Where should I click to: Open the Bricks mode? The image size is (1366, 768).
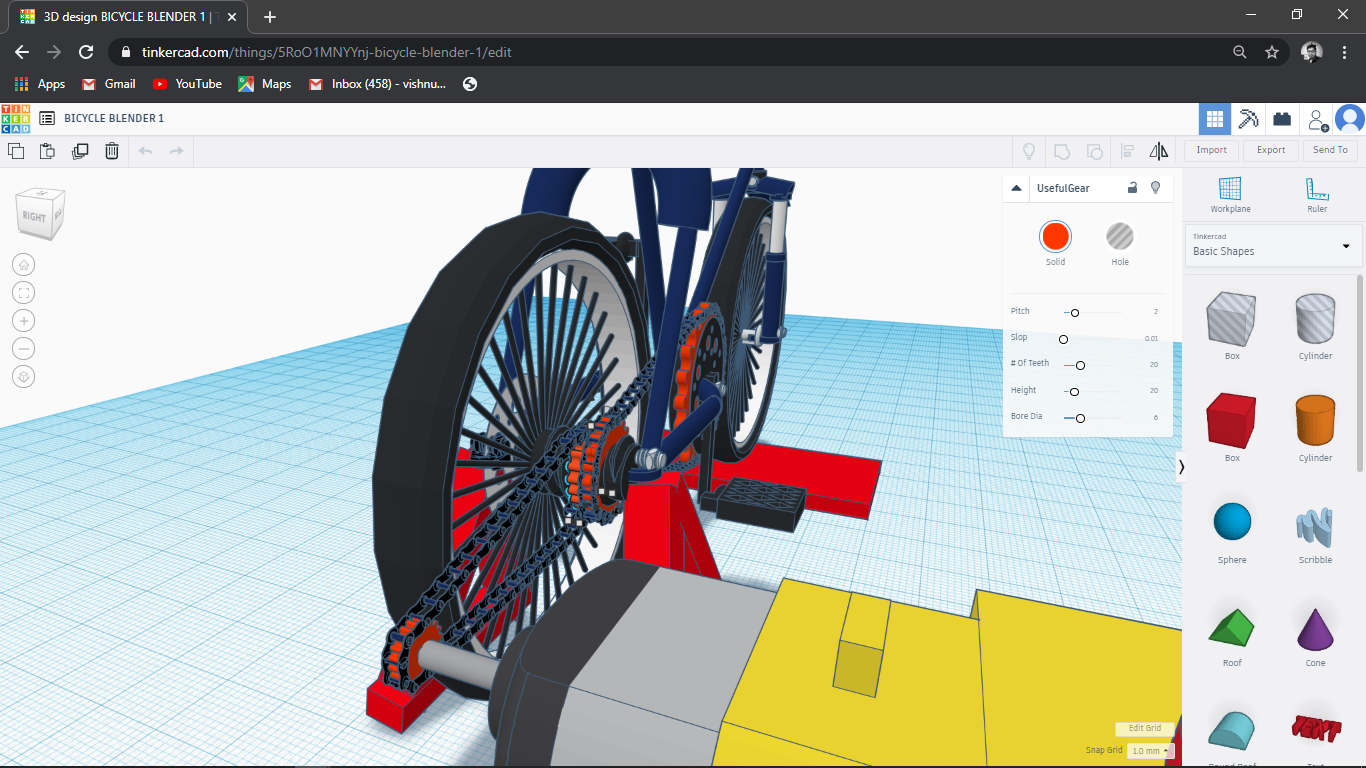click(1282, 119)
